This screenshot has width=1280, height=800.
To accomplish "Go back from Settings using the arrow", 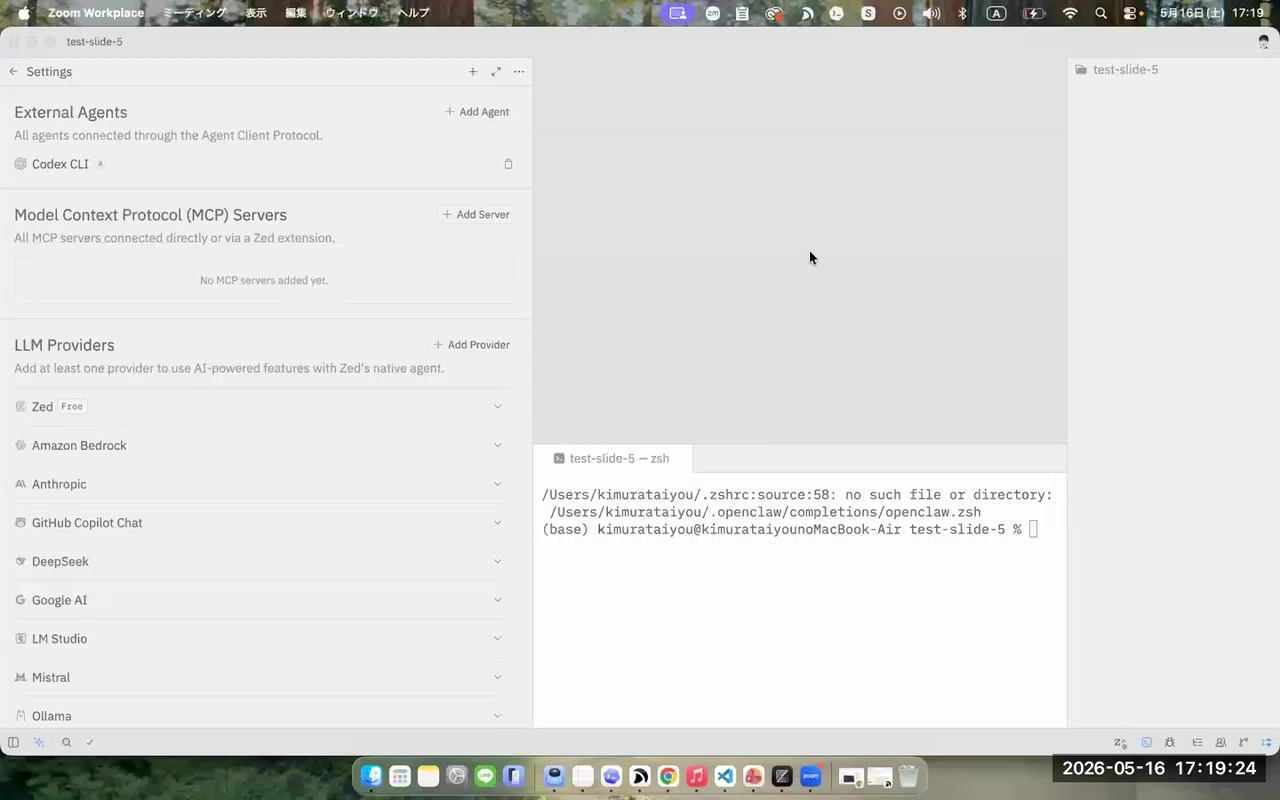I will click(13, 72).
